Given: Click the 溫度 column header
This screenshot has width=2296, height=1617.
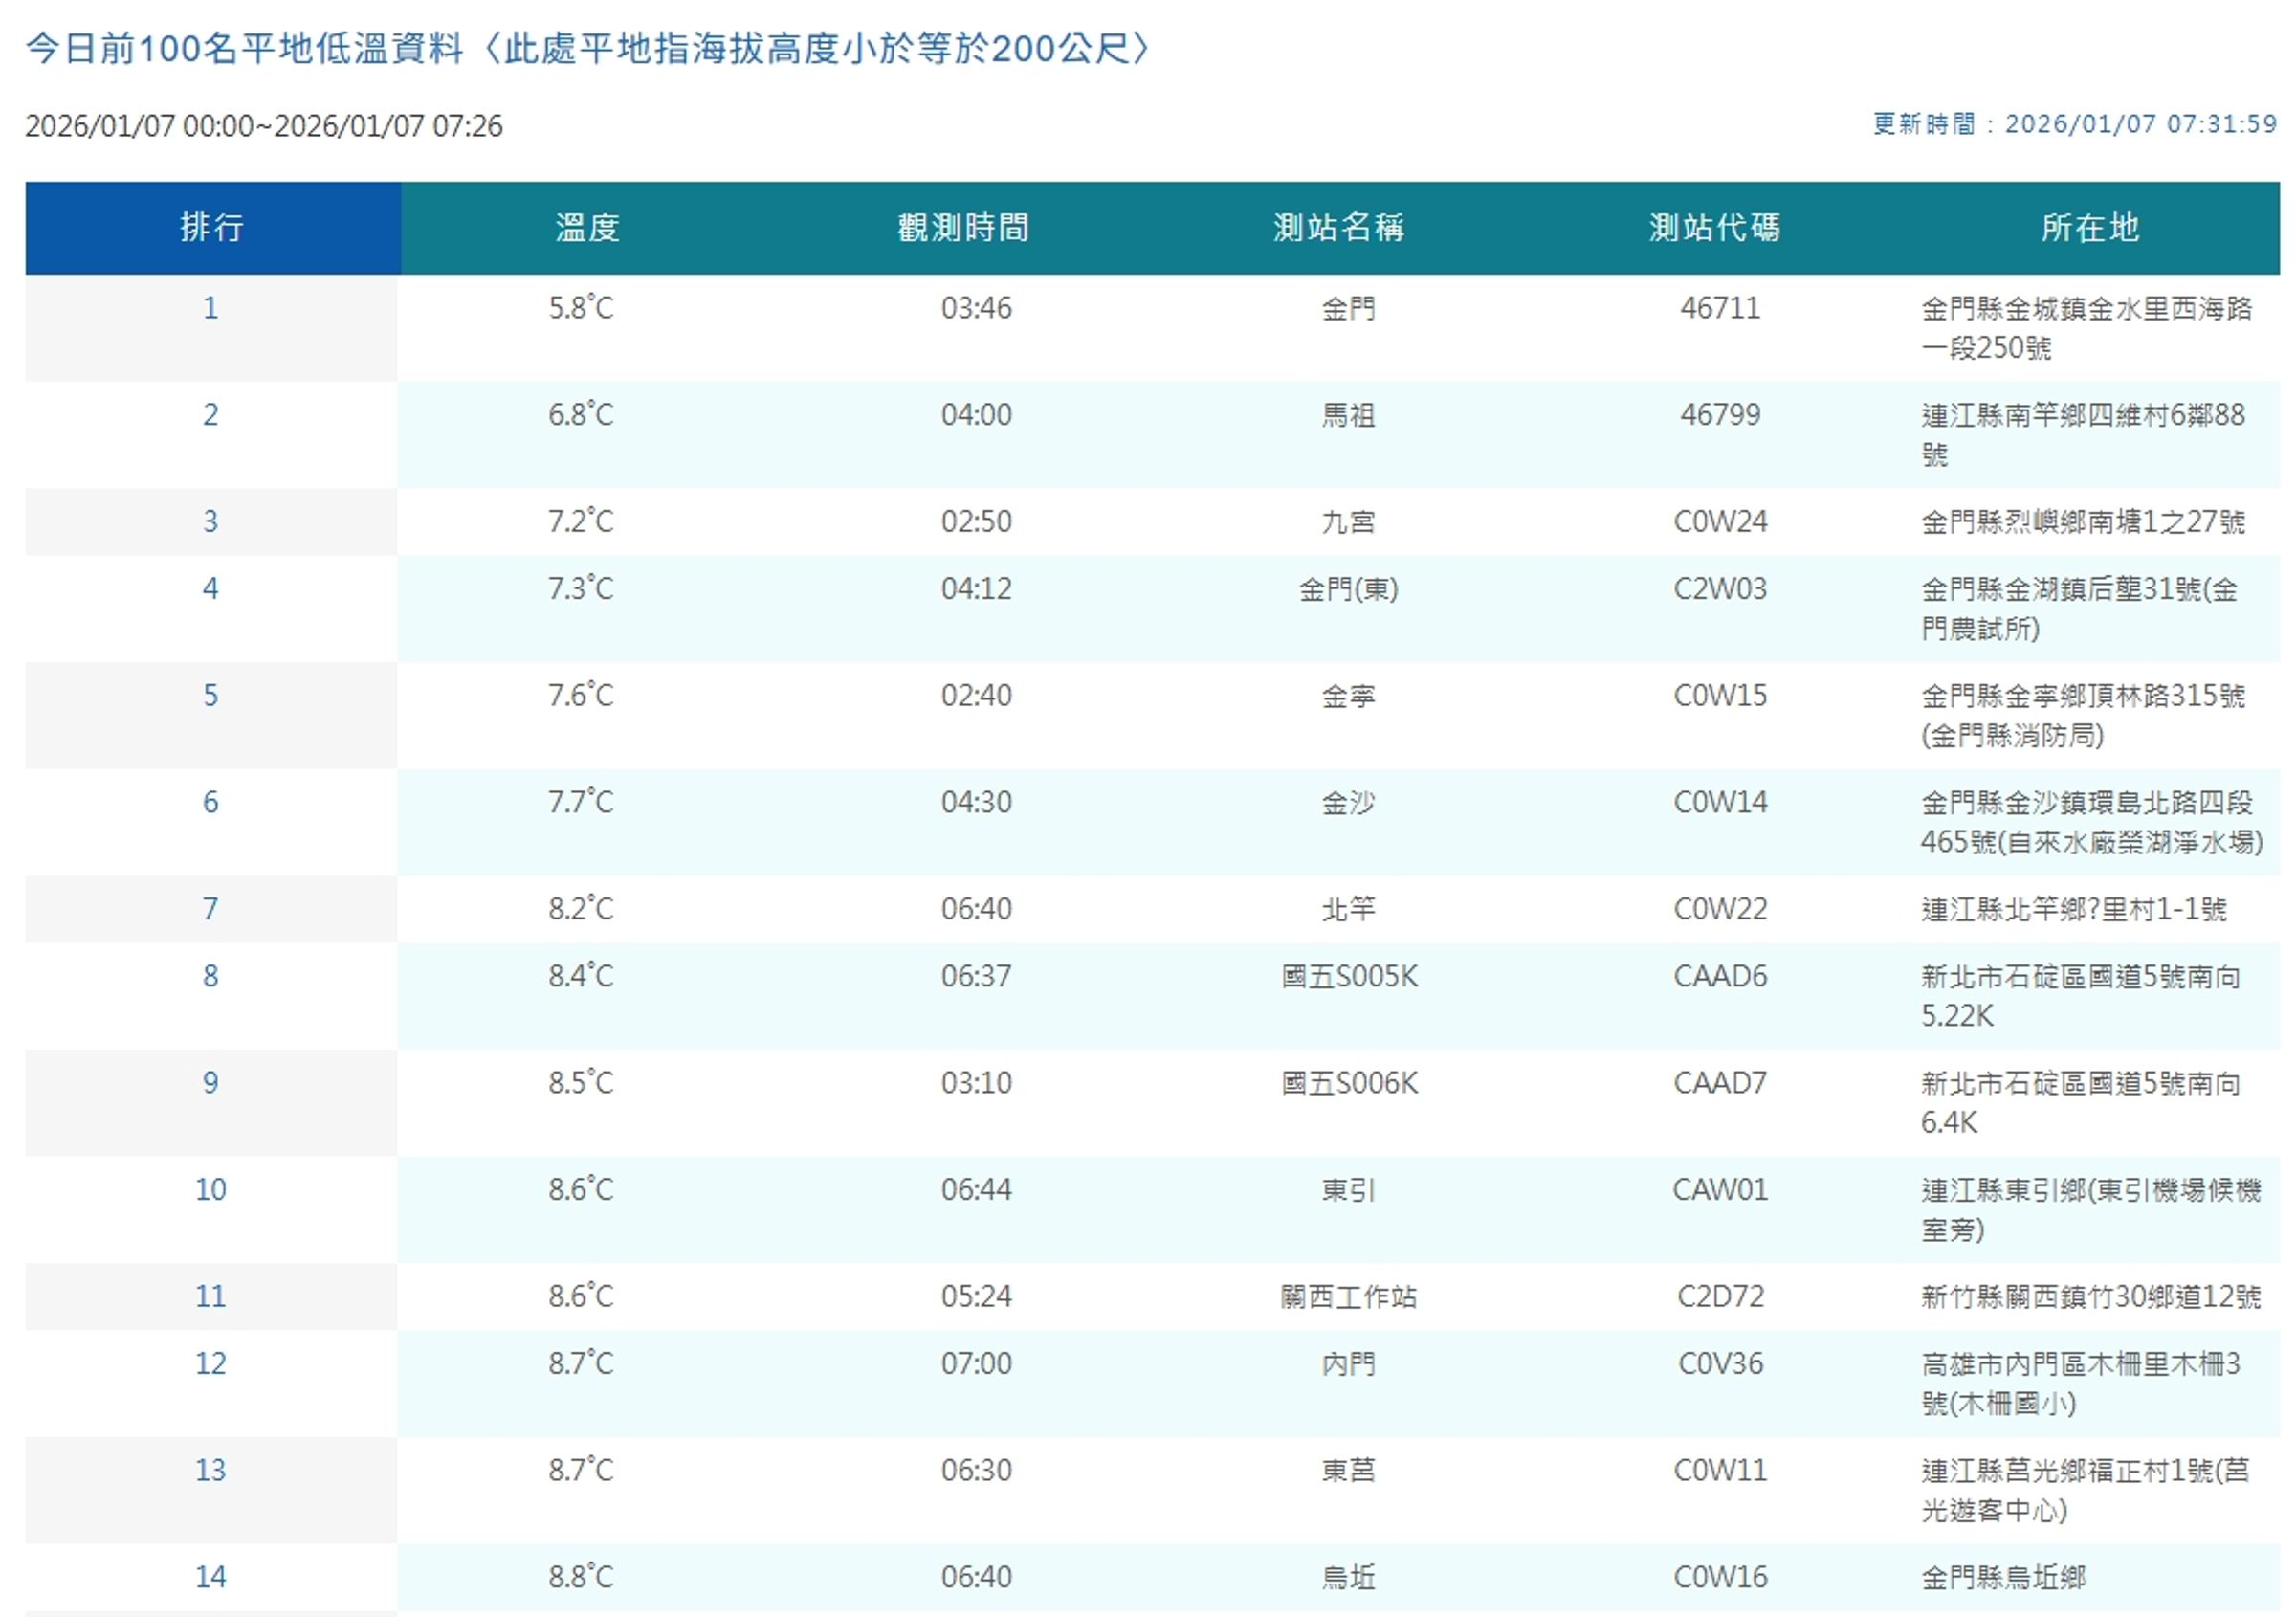Looking at the screenshot, I should coord(588,228).
